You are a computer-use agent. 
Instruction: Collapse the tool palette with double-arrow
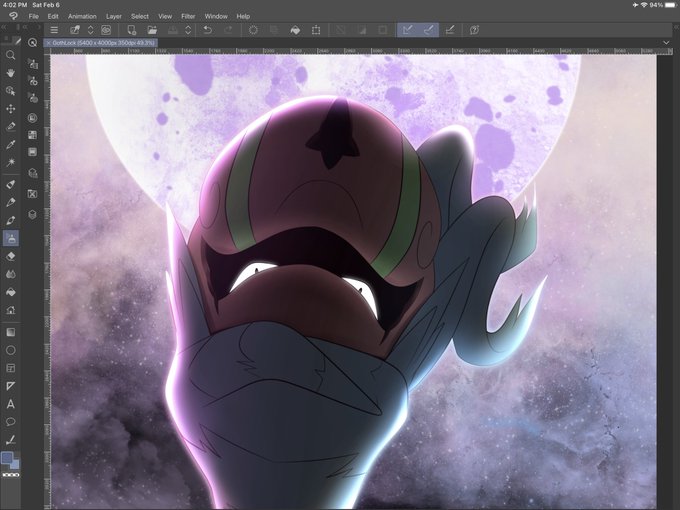point(4,27)
